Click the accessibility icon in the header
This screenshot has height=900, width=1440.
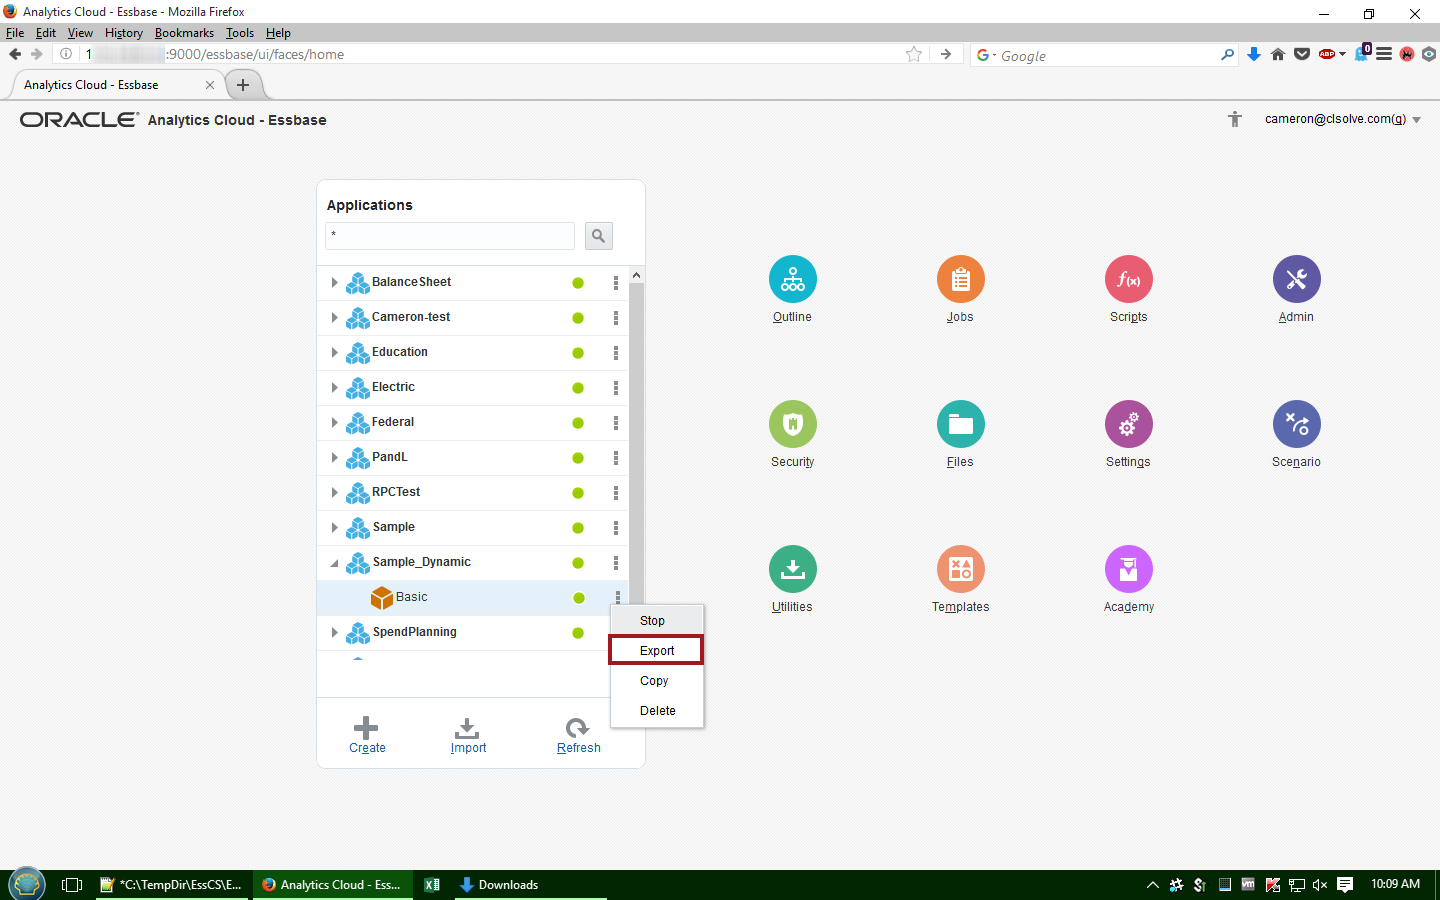pyautogui.click(x=1235, y=119)
